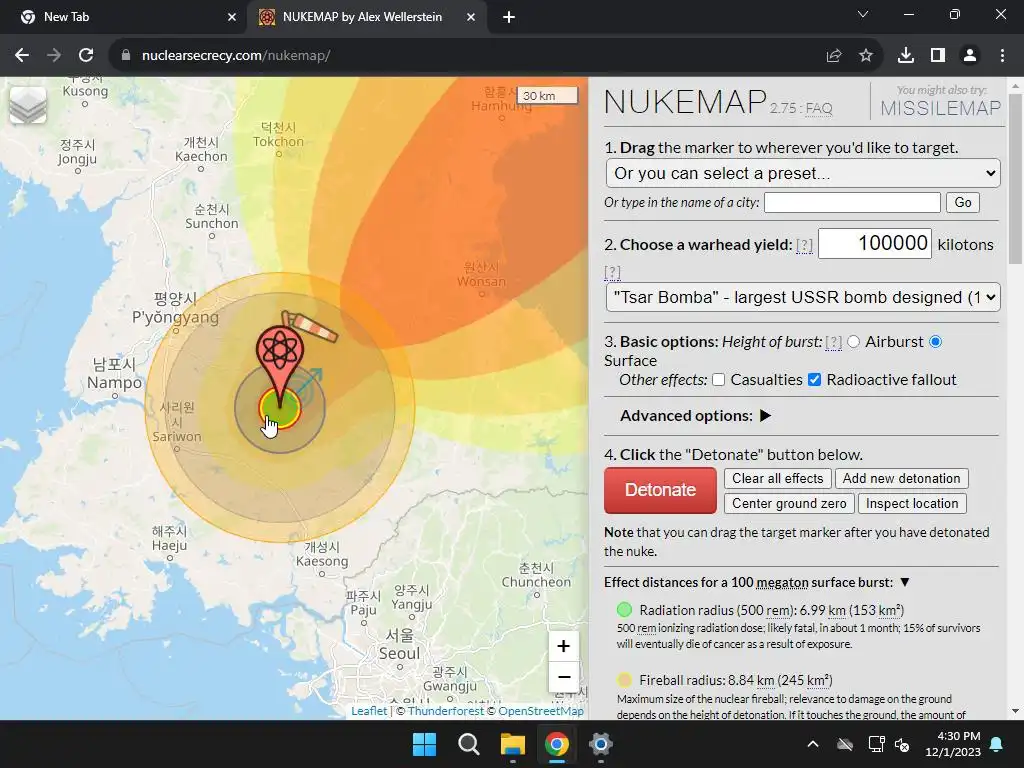Click Add new detonation button
The image size is (1024, 768).
tap(901, 479)
